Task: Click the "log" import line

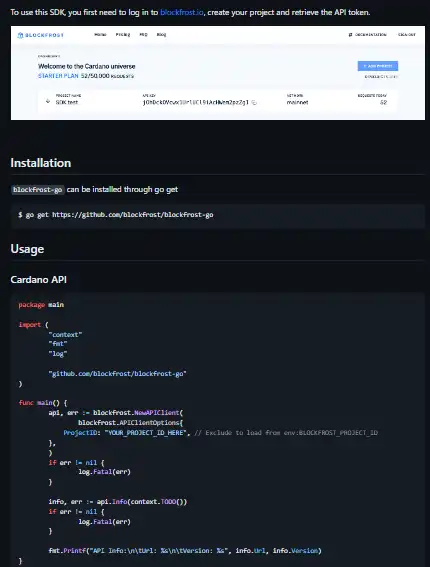Action: (58, 354)
